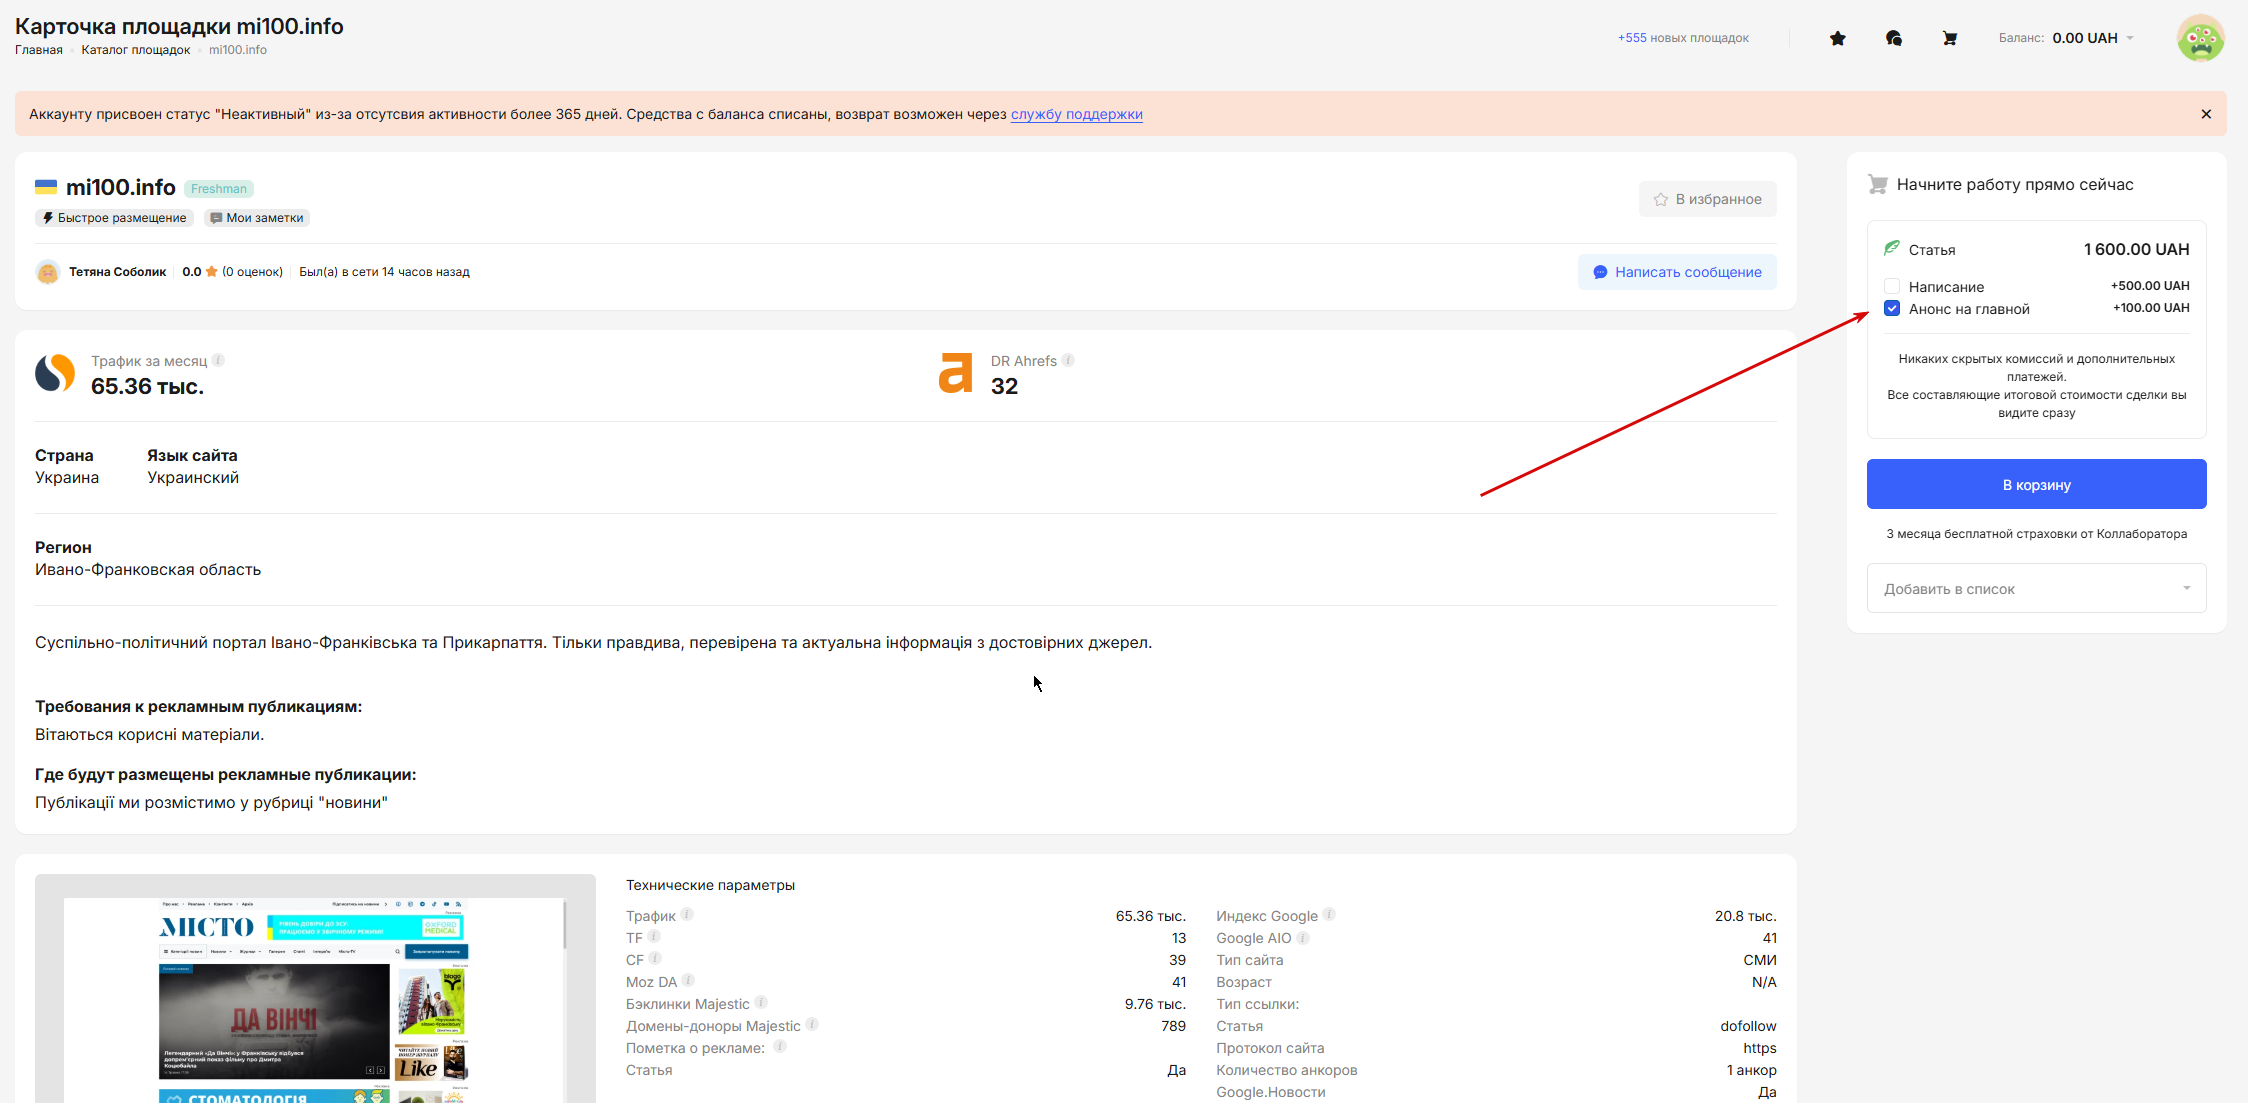Open the Баланс dropdown arrow
The image size is (2248, 1103).
click(2130, 38)
